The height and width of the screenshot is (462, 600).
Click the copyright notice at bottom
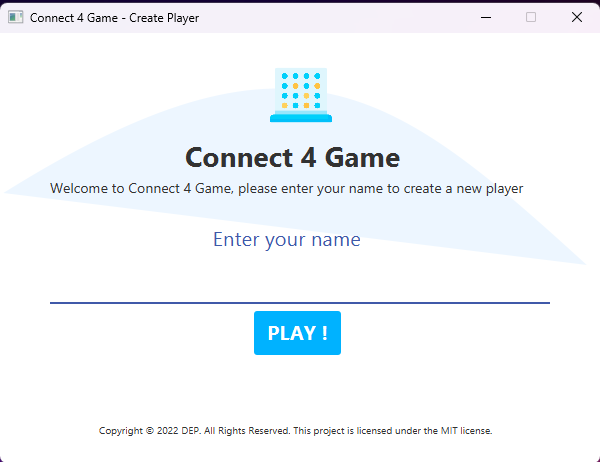[295, 431]
